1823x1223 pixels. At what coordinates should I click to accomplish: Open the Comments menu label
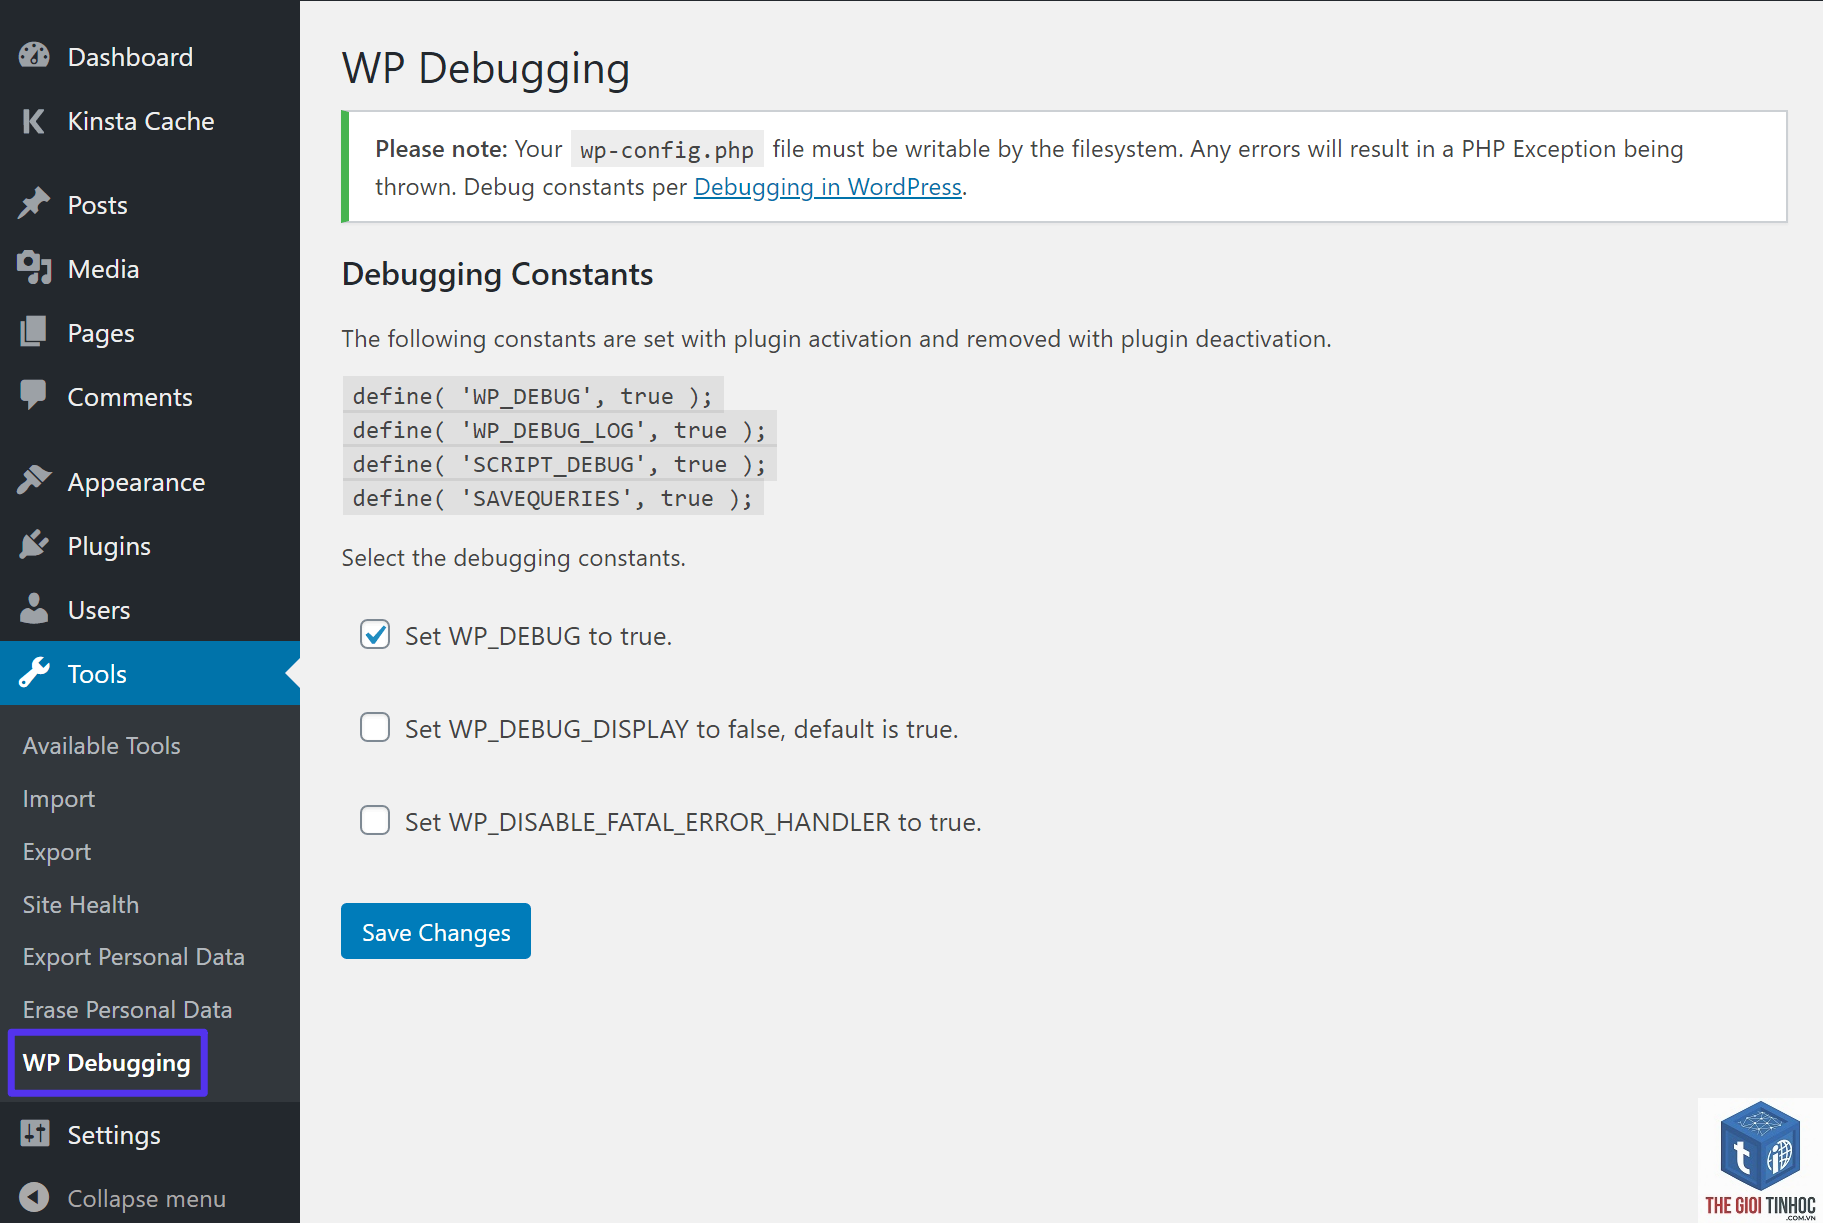tap(130, 397)
